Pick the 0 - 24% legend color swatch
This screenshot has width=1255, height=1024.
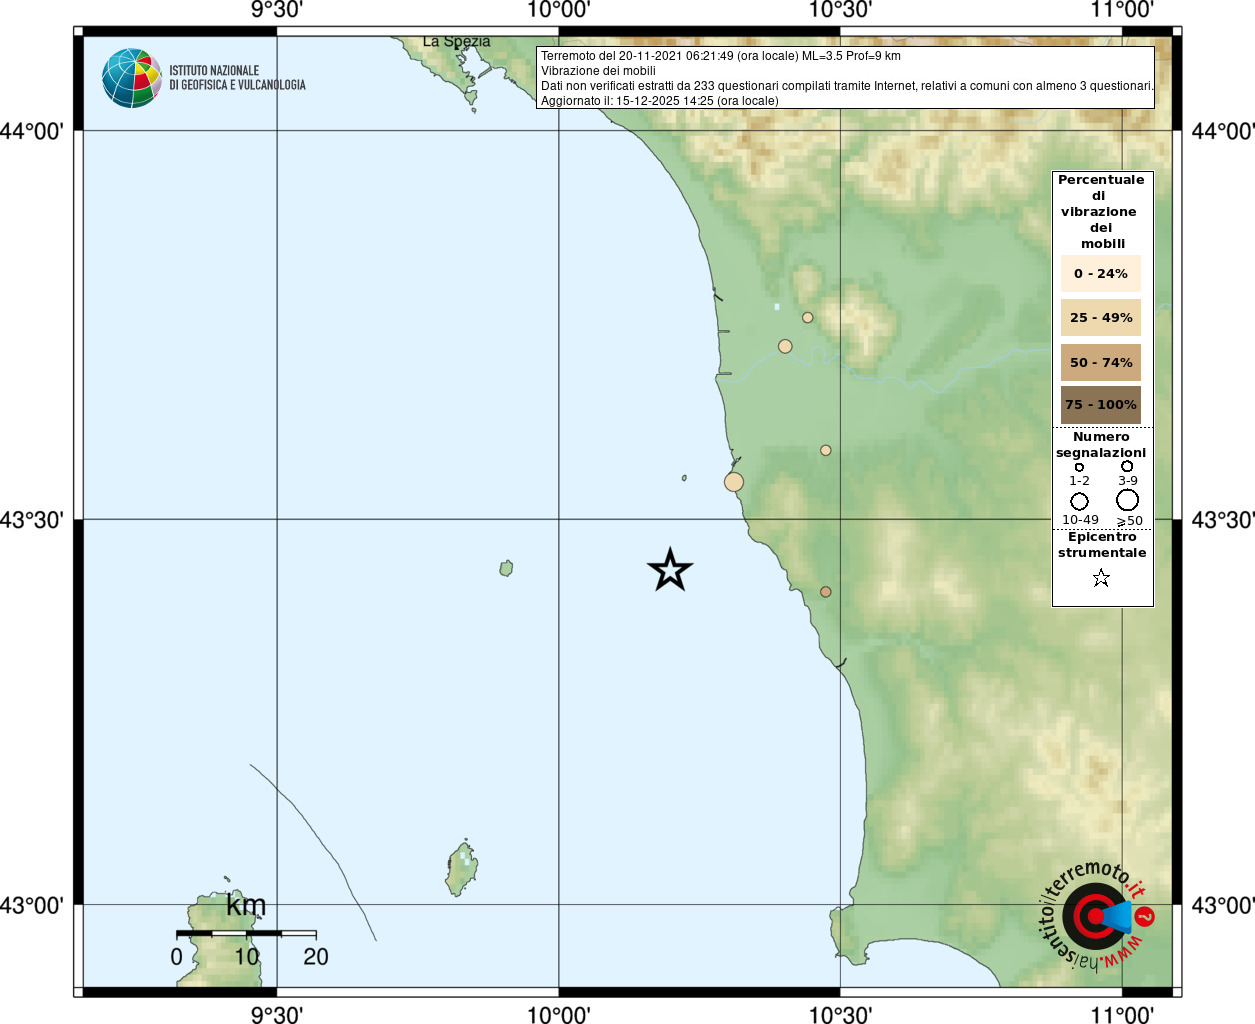coord(1100,273)
